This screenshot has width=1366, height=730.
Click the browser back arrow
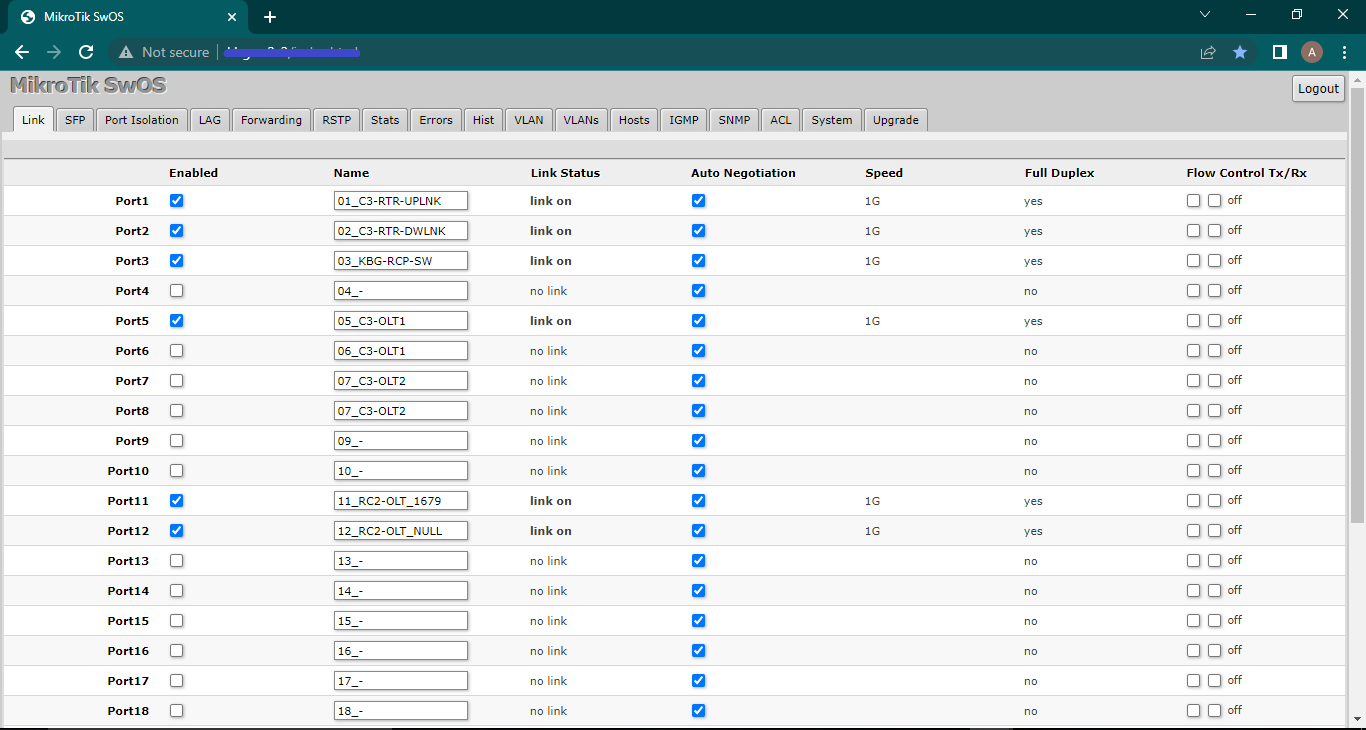tap(22, 52)
